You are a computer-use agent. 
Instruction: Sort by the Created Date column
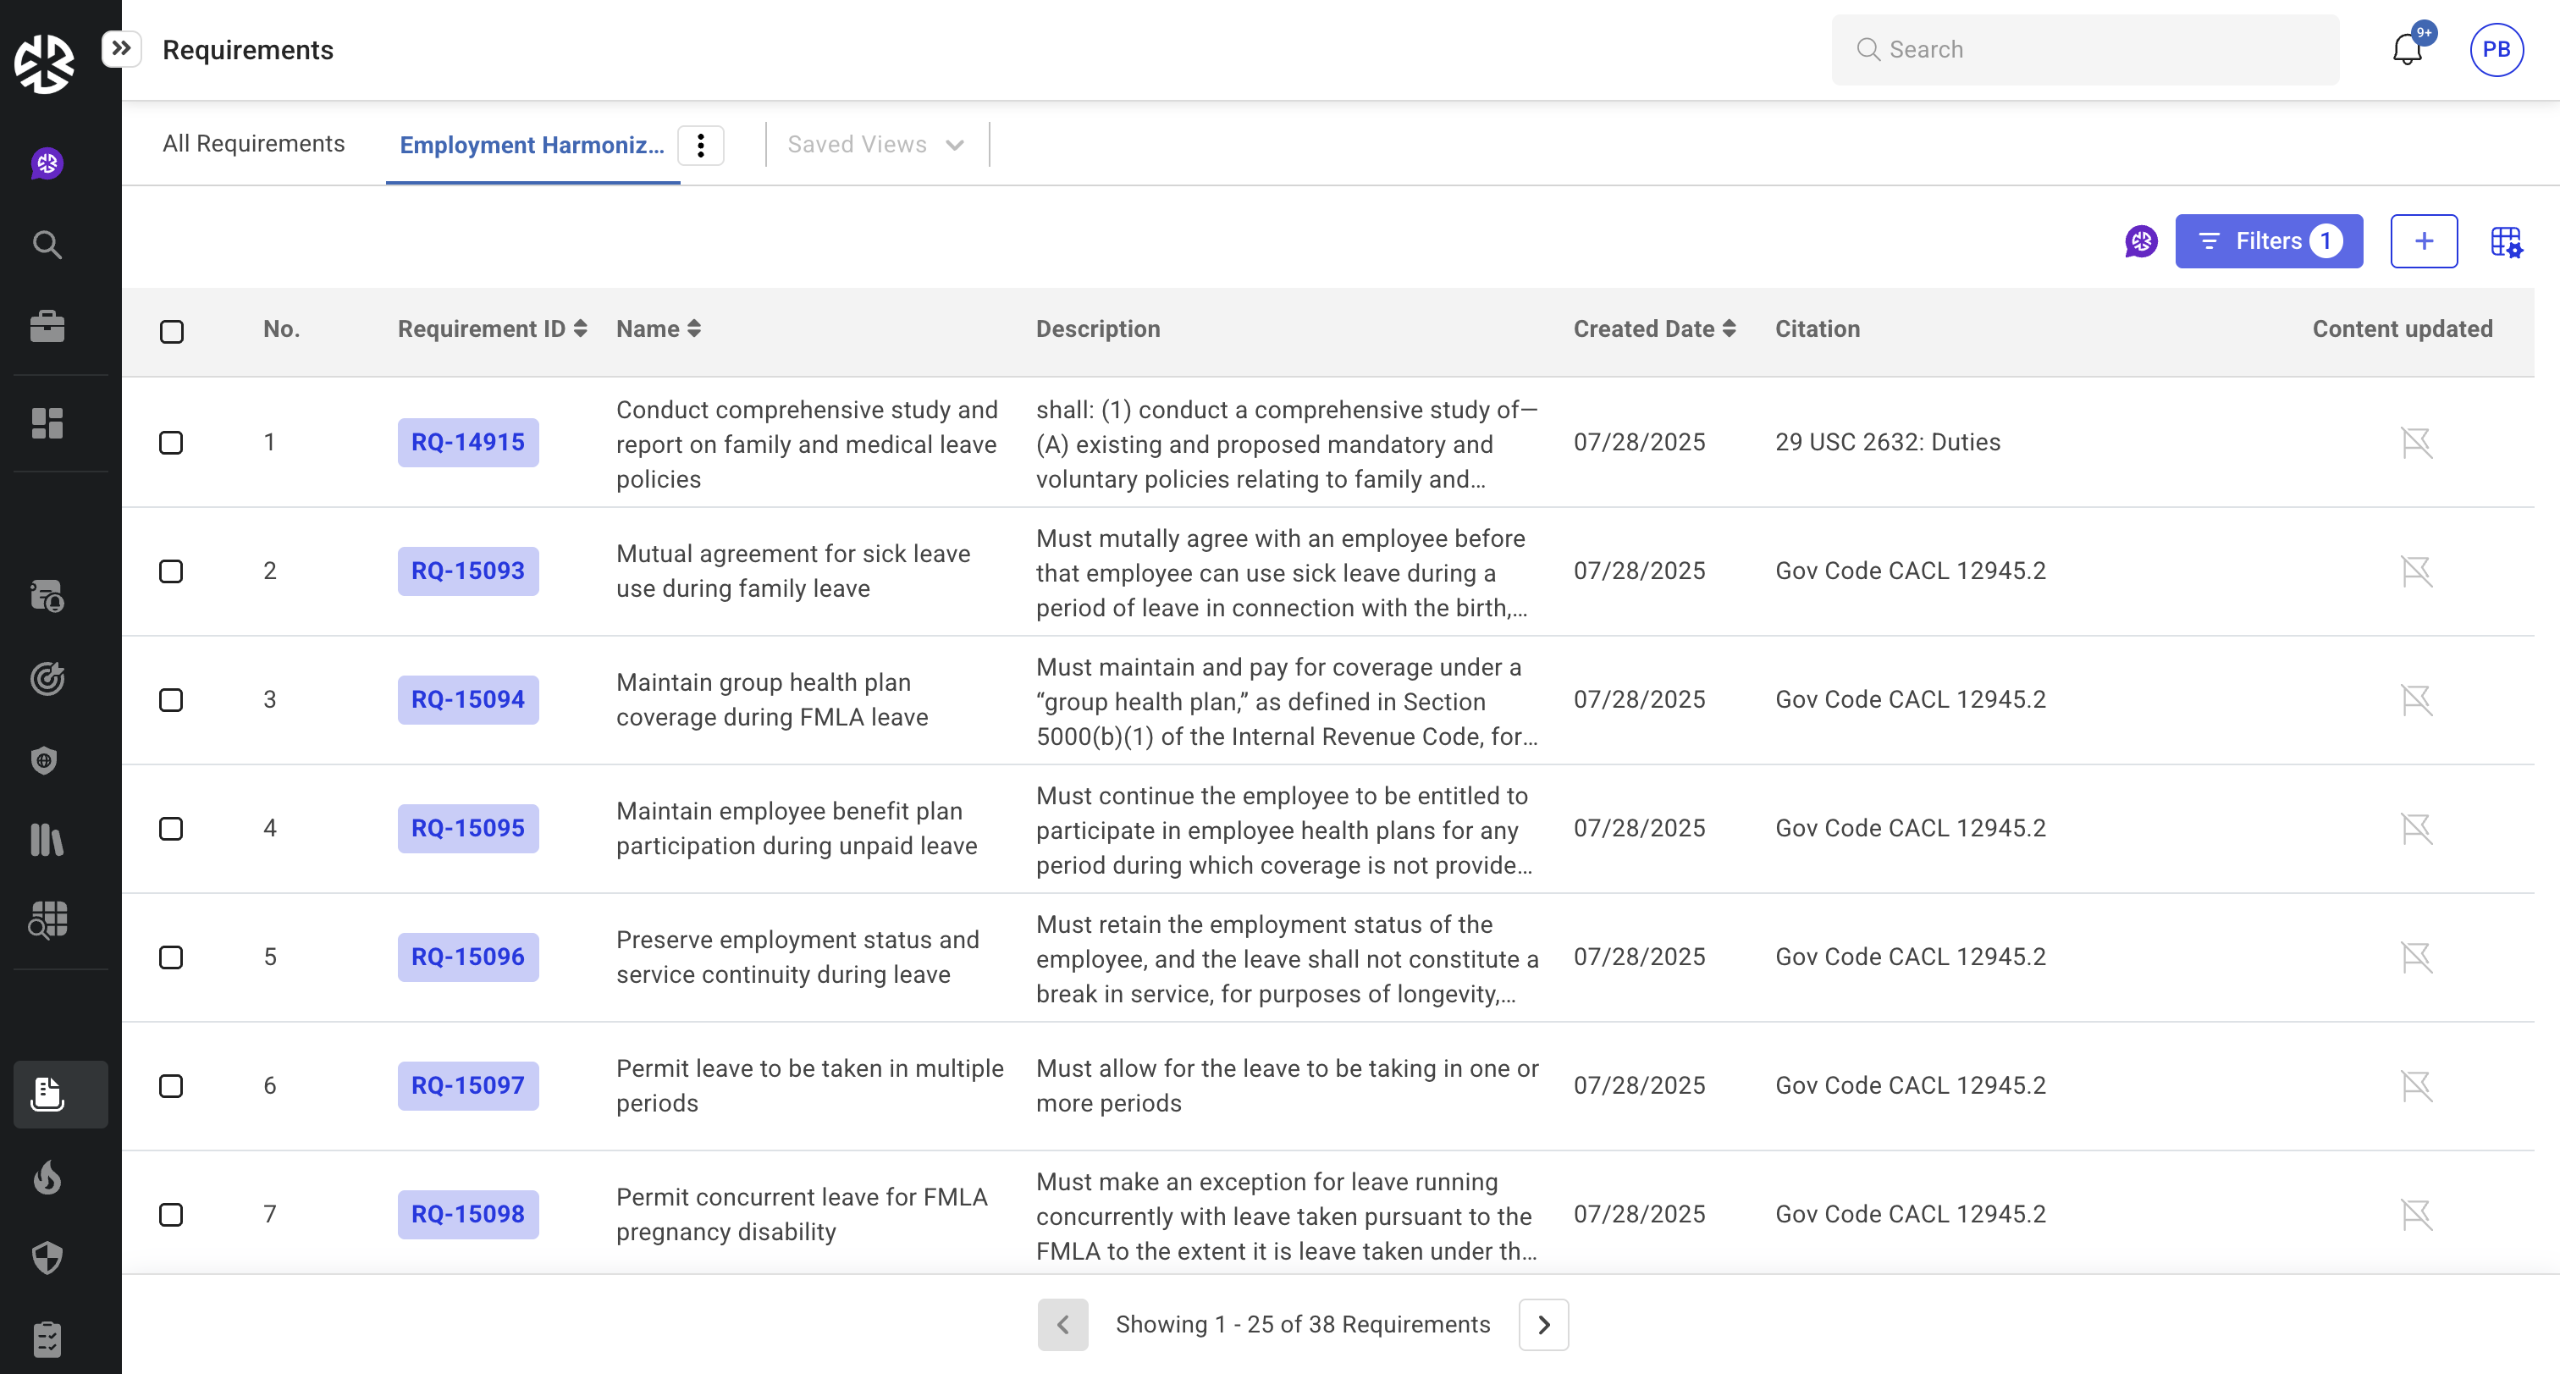point(1654,329)
